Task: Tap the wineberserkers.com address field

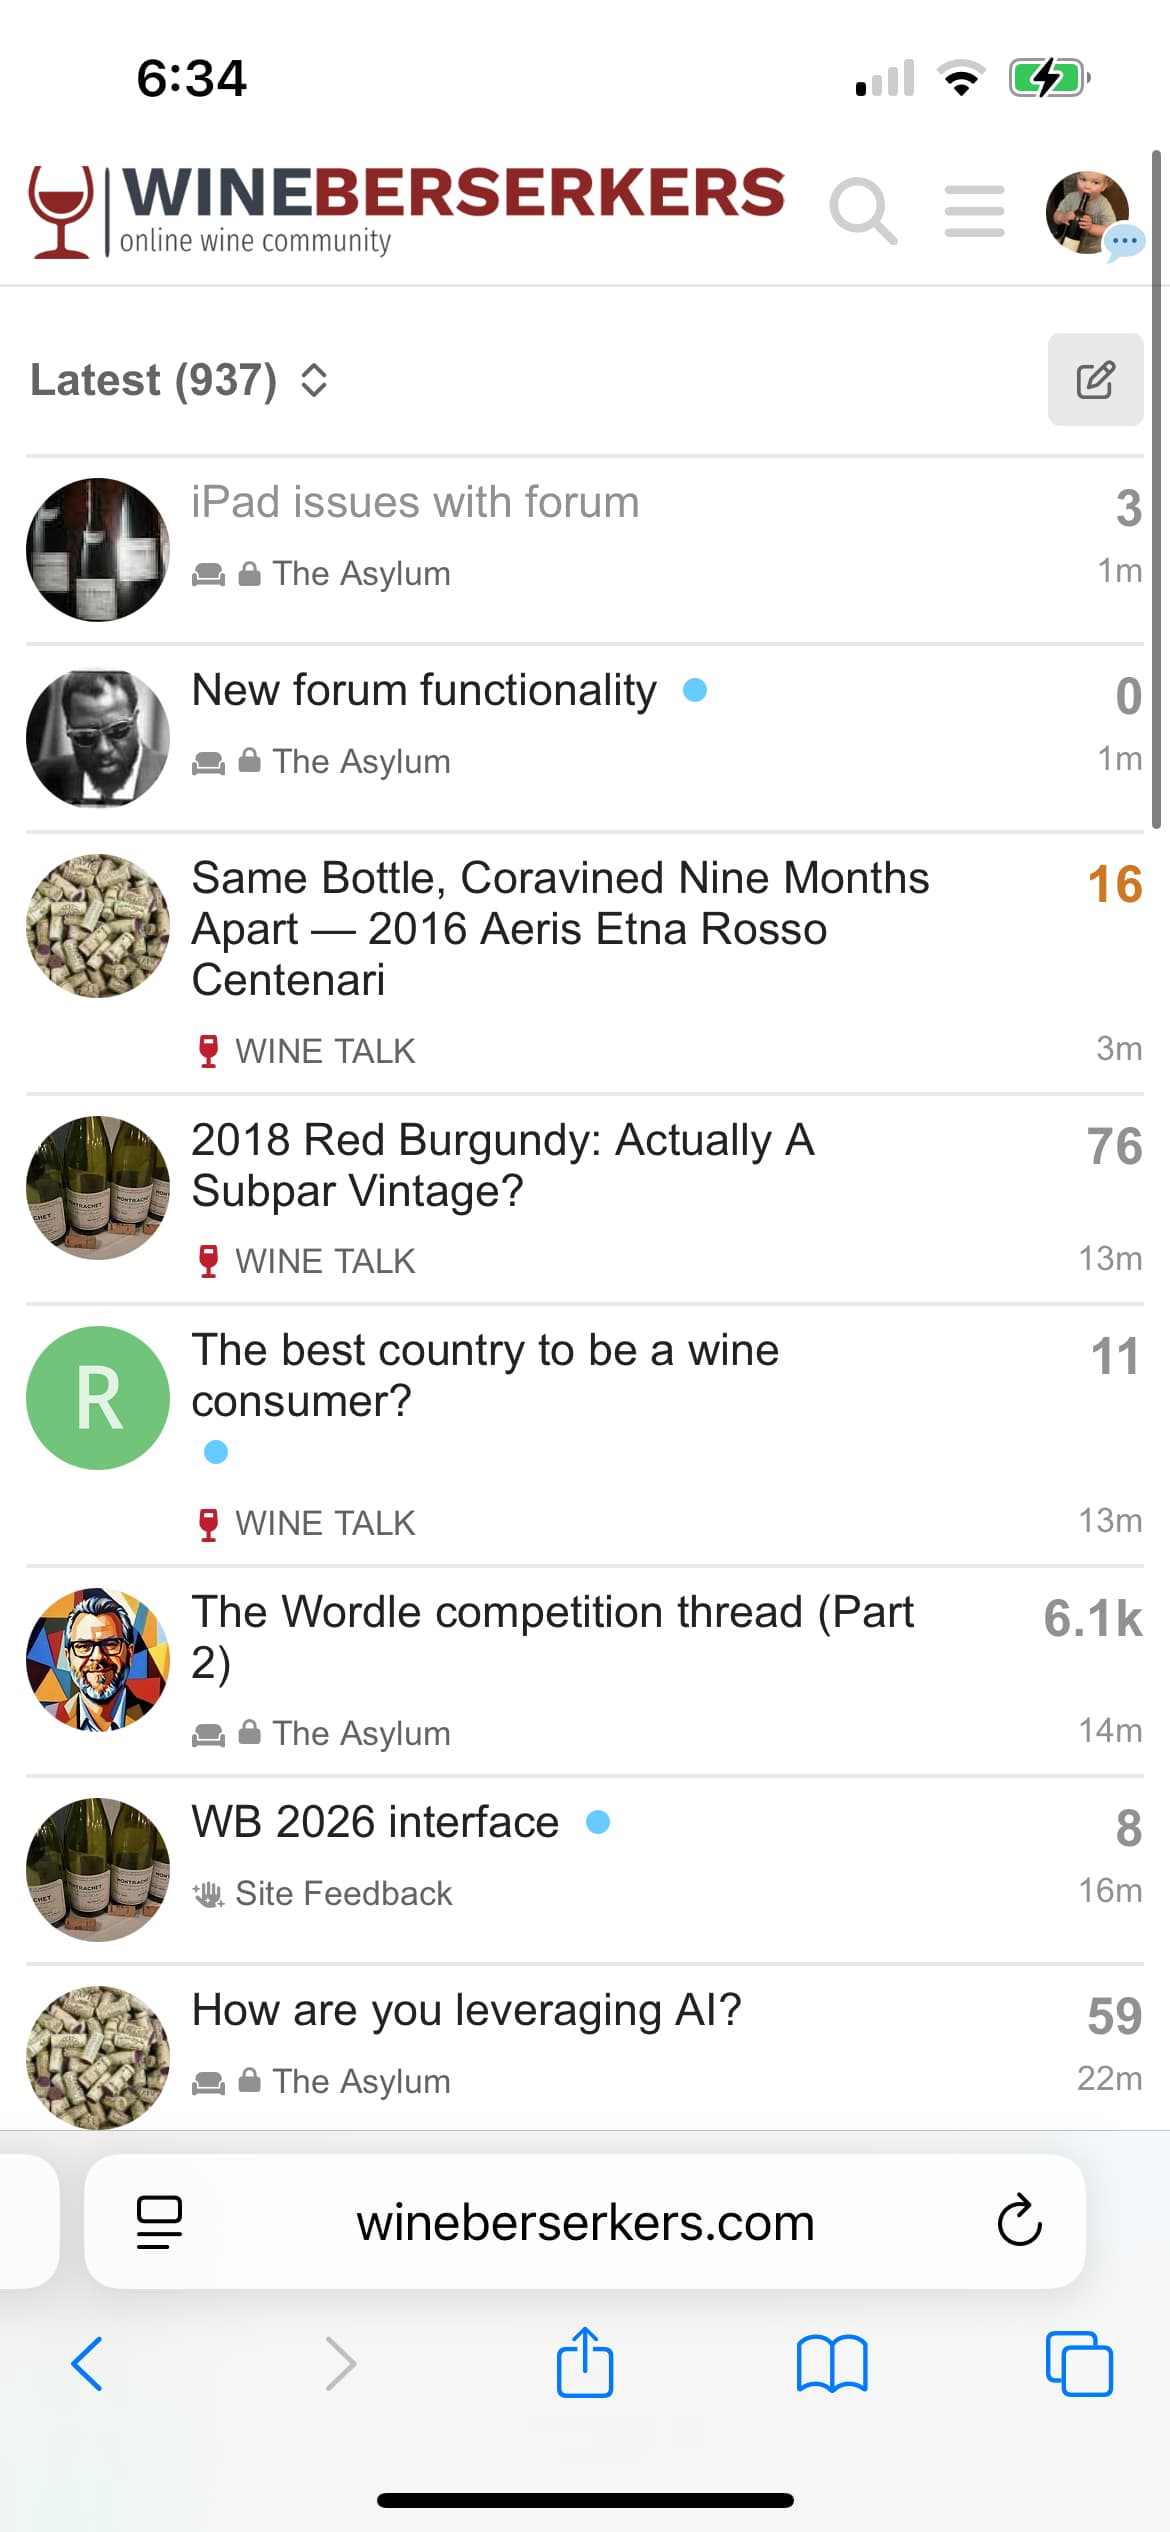Action: click(585, 2221)
